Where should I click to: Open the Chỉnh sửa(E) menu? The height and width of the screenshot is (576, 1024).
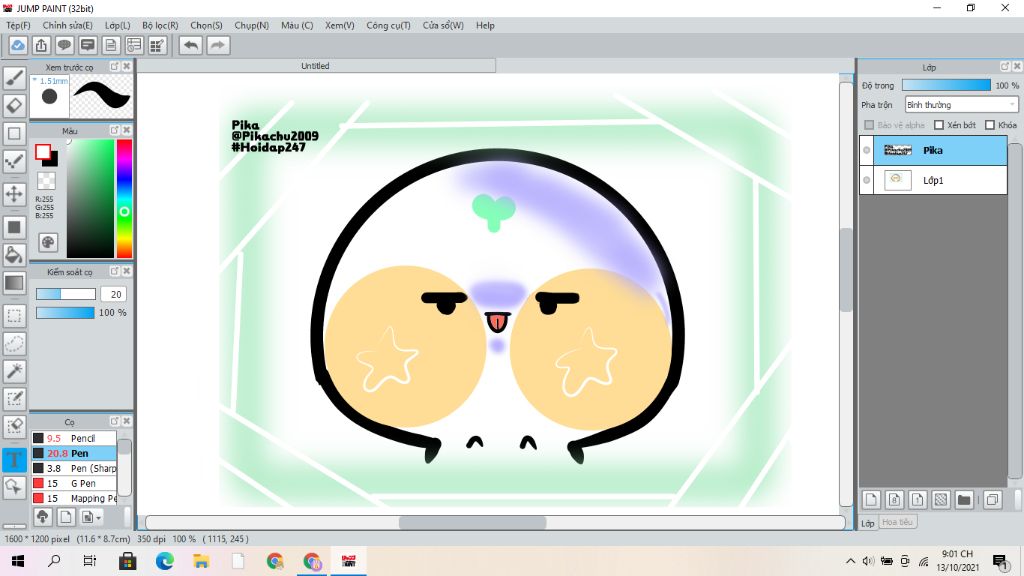[68, 25]
